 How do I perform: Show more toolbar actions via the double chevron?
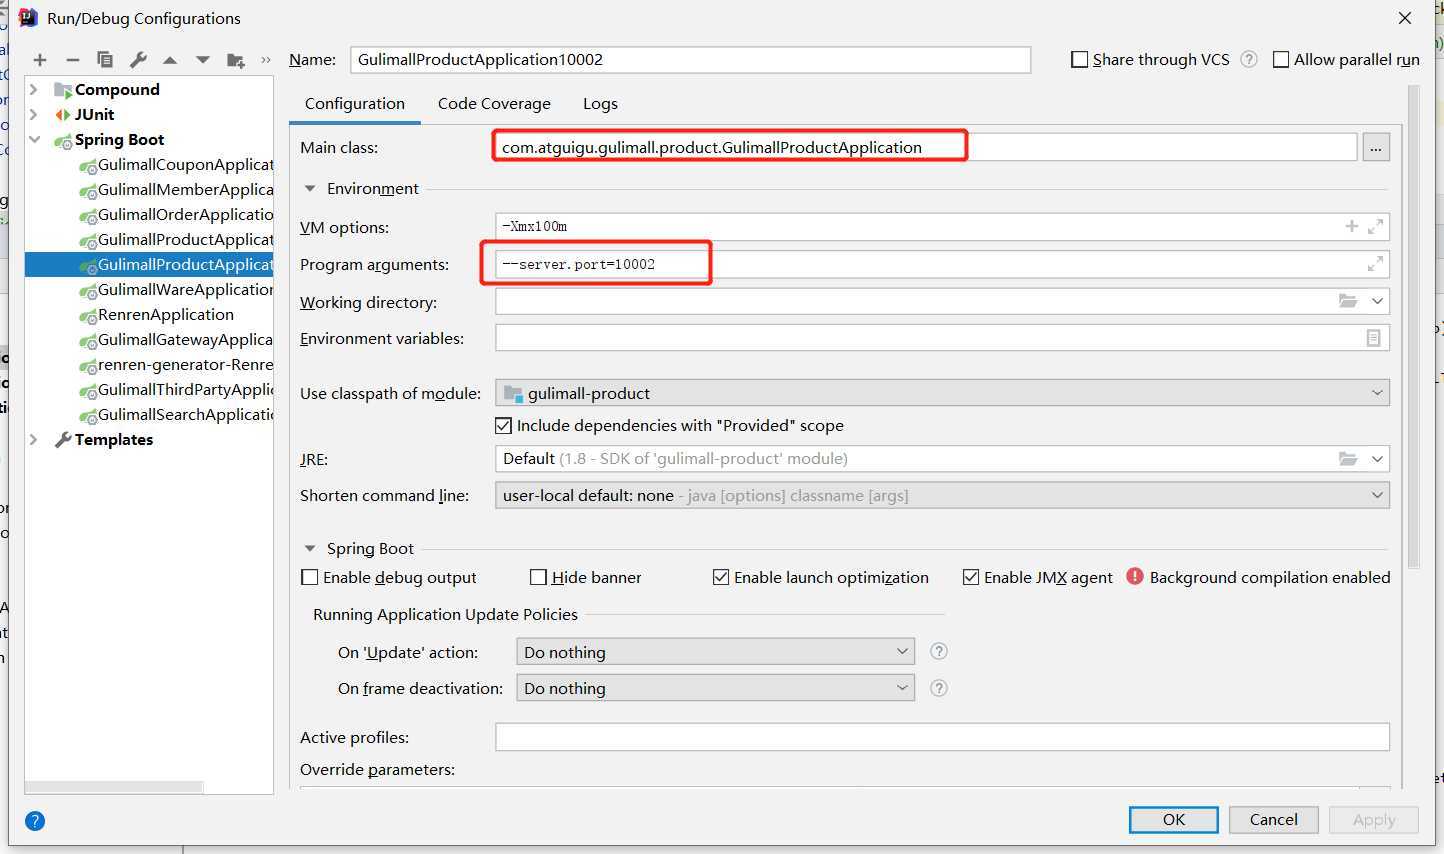(x=266, y=60)
